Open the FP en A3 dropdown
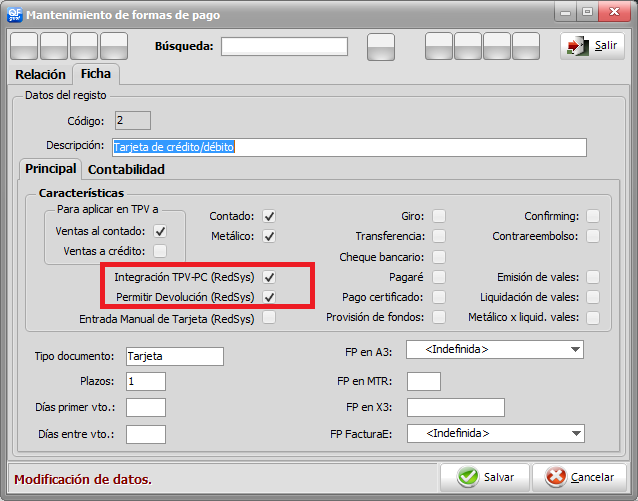Screen dimensions: 638x501 click(495, 350)
